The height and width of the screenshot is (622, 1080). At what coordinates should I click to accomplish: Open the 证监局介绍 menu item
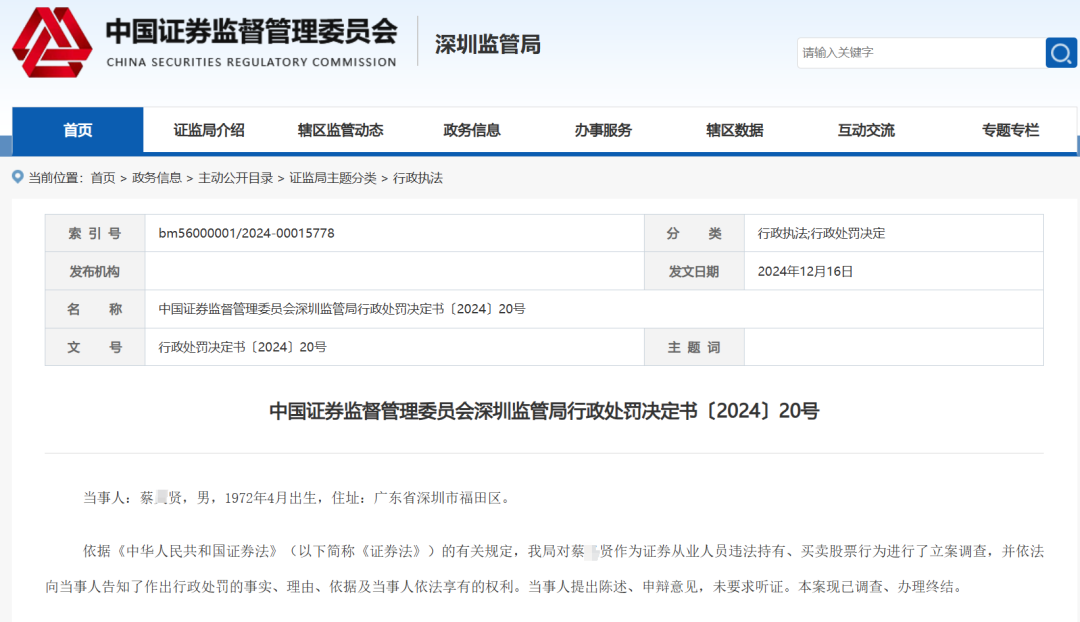coord(209,130)
